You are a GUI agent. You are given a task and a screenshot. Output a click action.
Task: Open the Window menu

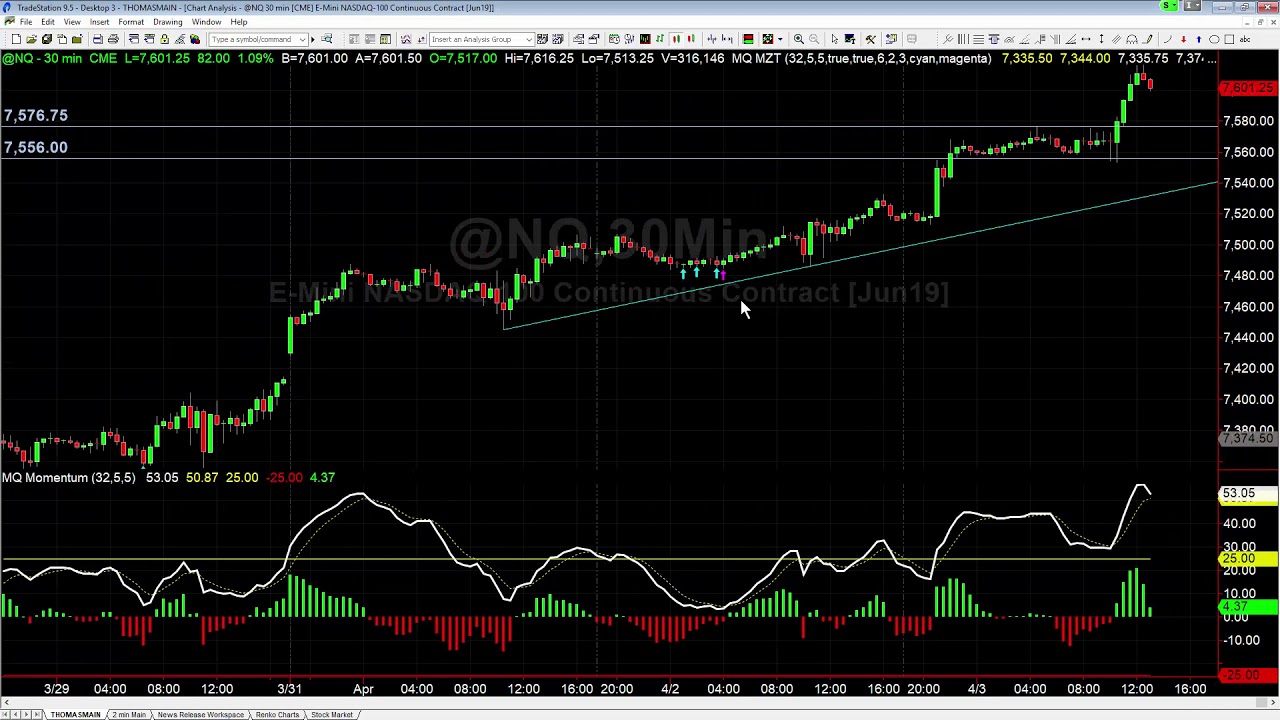point(207,22)
